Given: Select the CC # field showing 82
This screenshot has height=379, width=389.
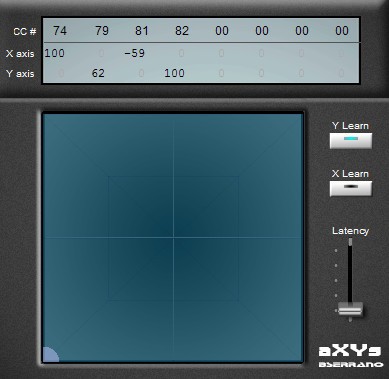Looking at the screenshot, I should click(x=182, y=31).
